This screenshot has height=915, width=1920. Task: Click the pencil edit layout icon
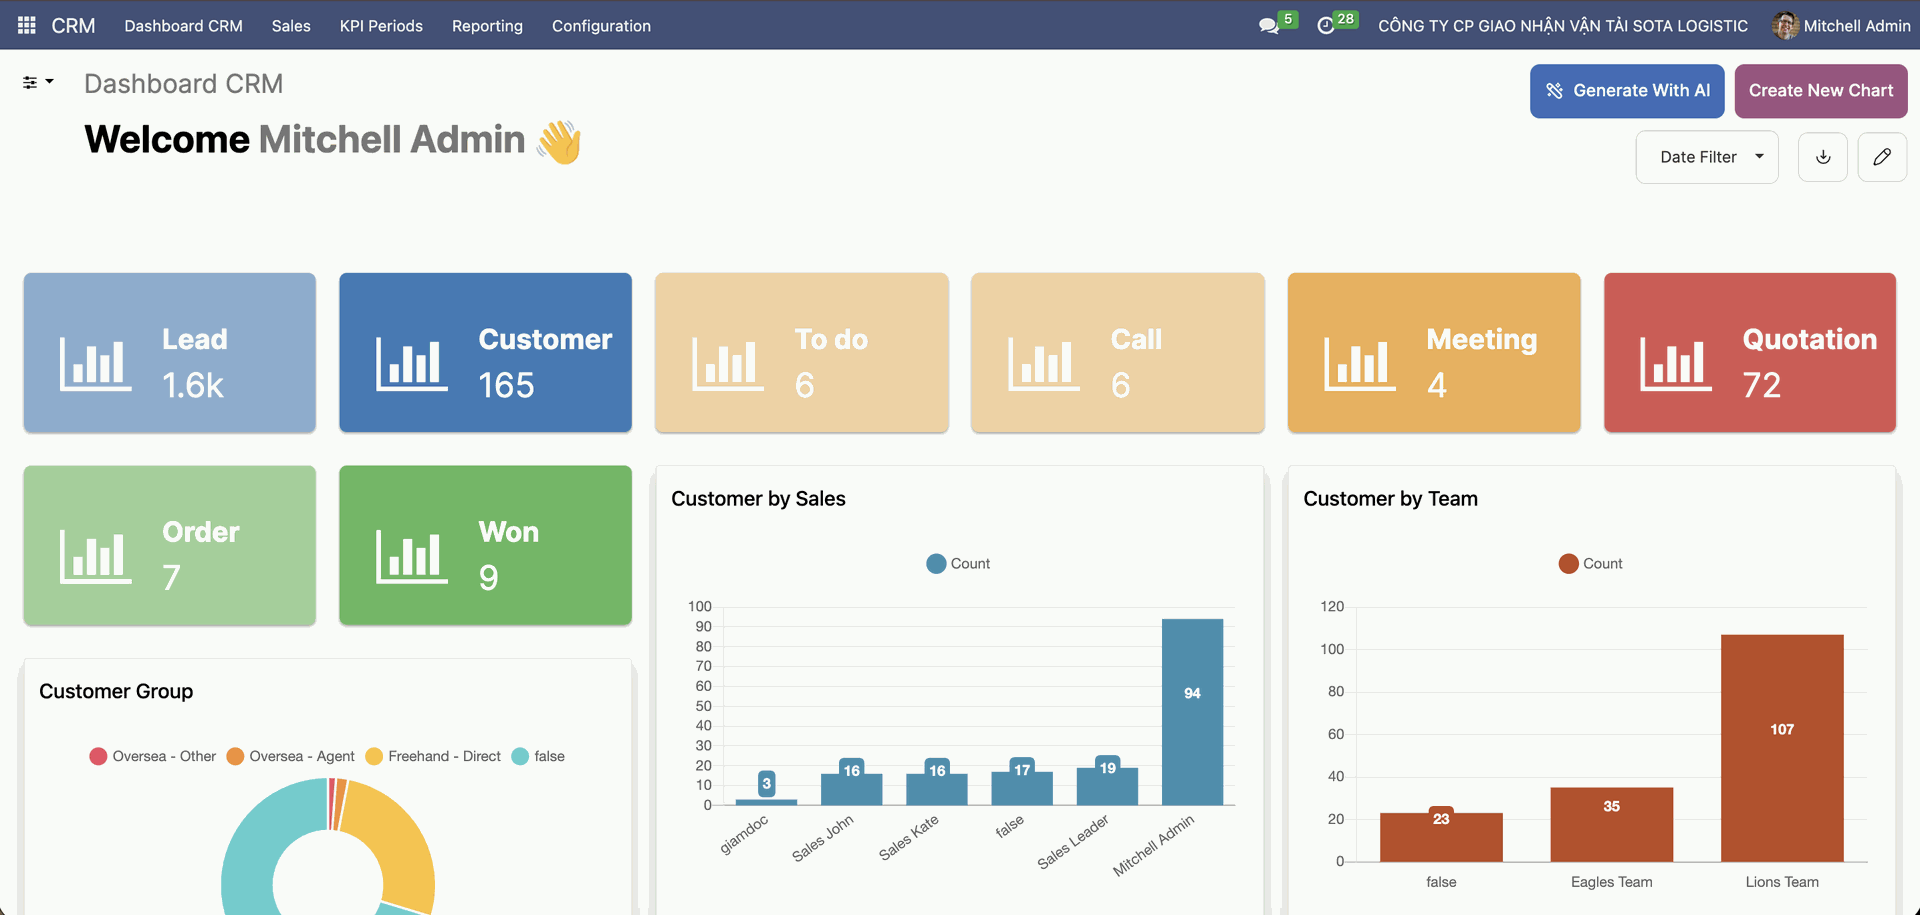(x=1881, y=157)
